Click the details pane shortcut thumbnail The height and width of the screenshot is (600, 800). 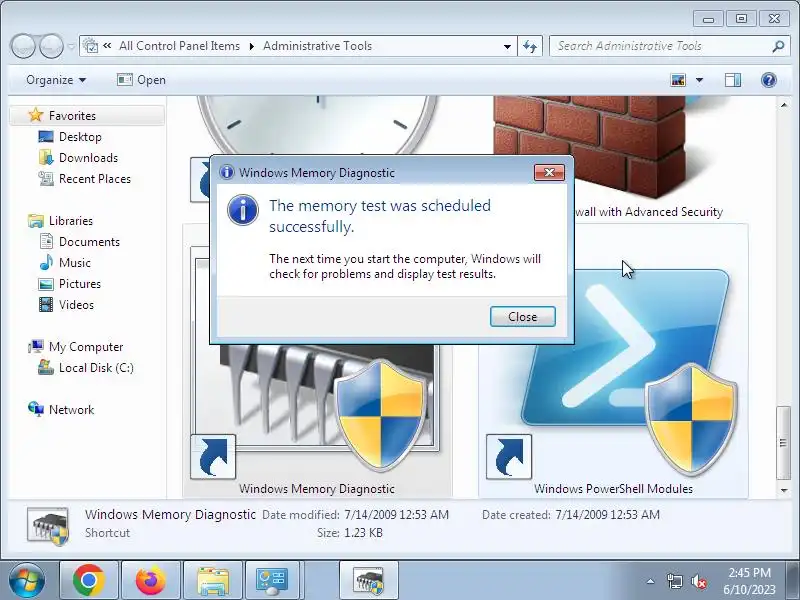[47, 526]
